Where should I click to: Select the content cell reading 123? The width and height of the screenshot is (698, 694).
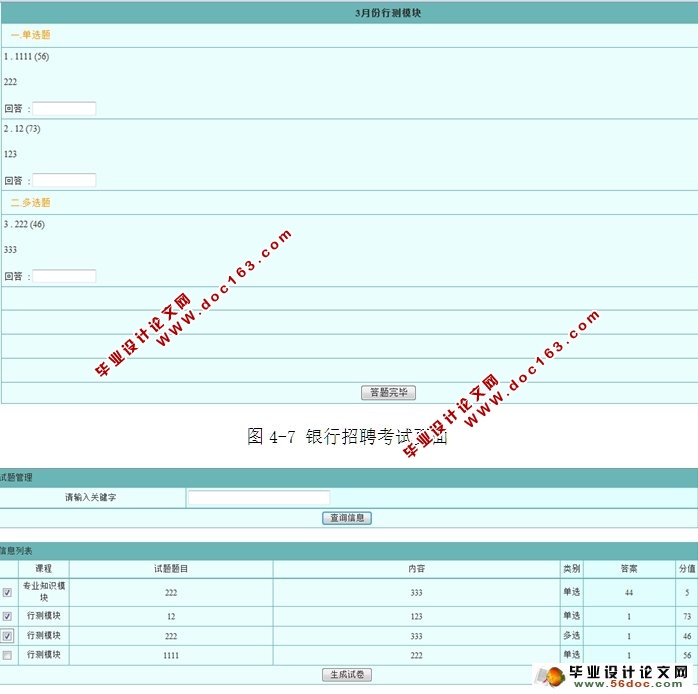coord(416,617)
